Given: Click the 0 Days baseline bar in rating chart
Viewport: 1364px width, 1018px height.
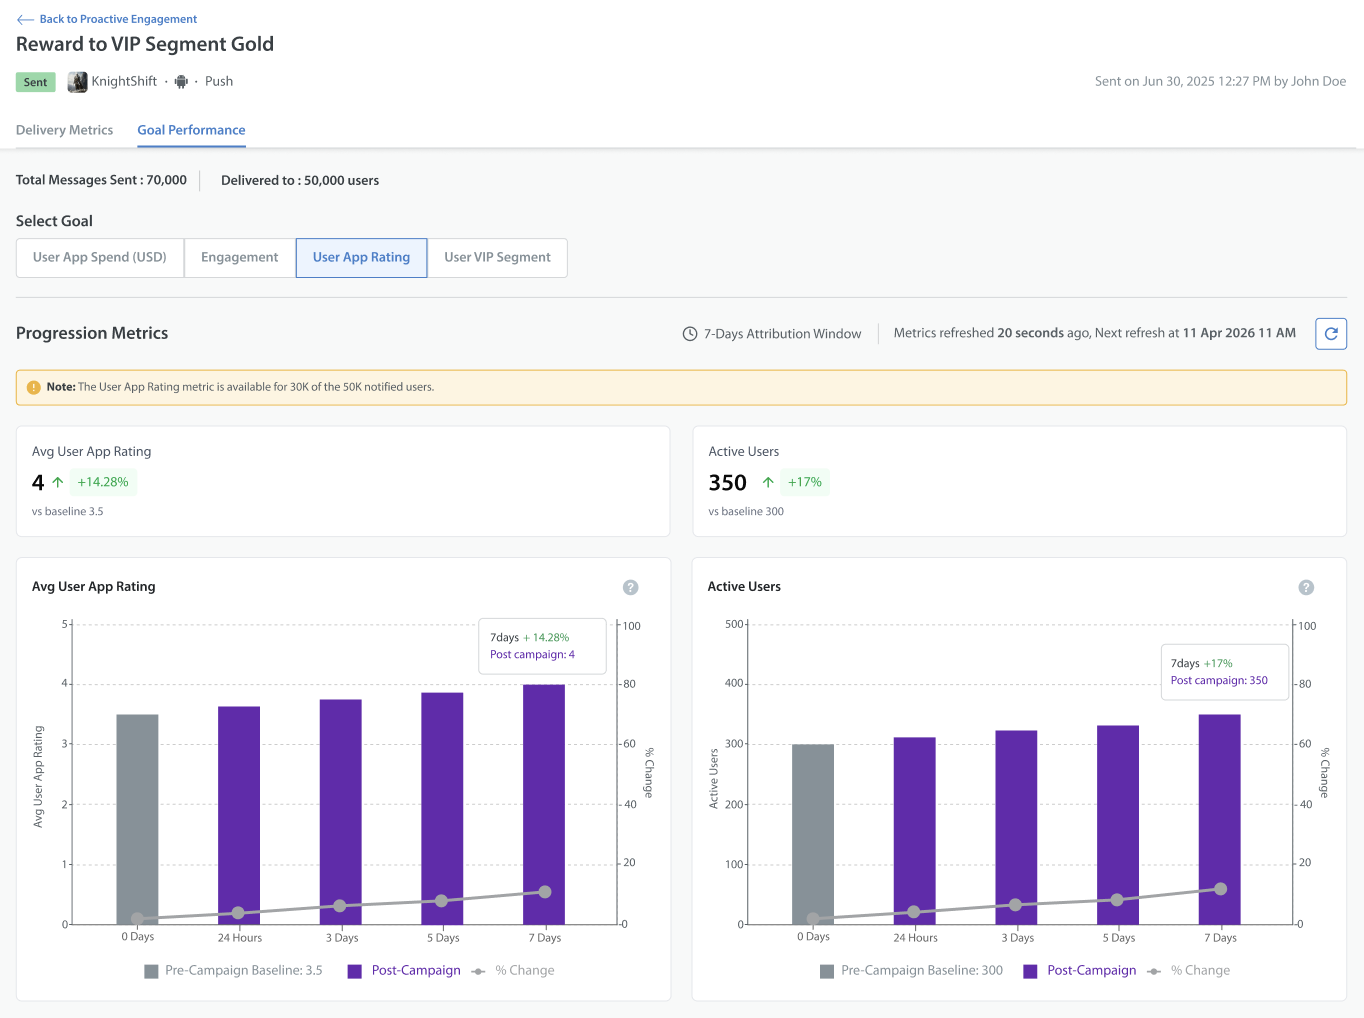Looking at the screenshot, I should (137, 819).
